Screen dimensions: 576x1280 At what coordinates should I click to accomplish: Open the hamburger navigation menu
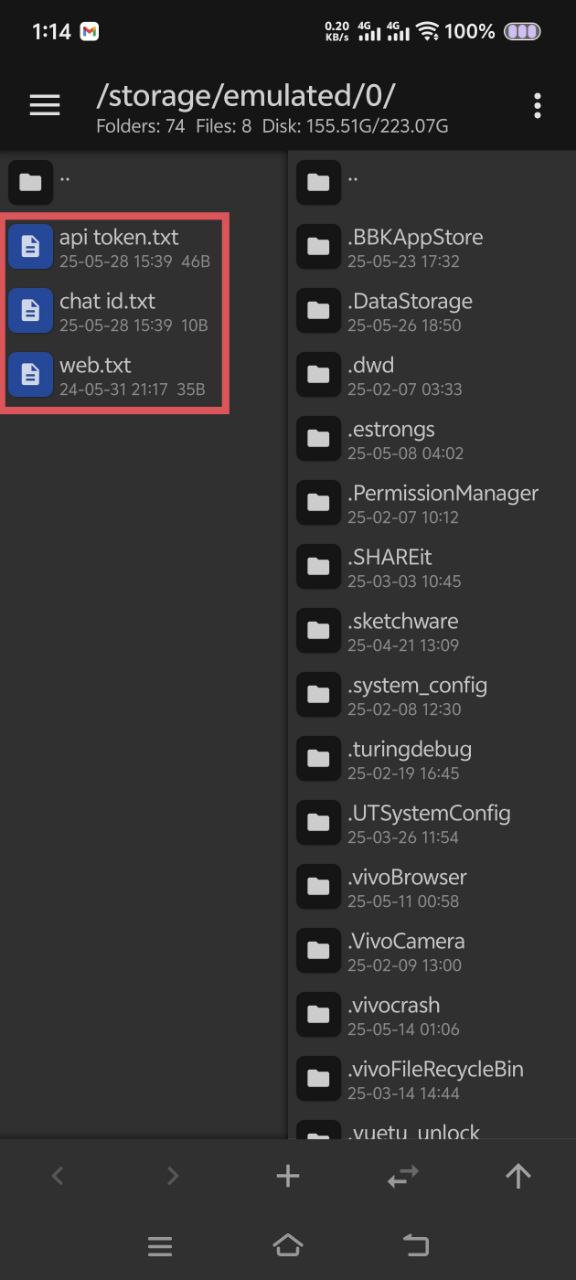45,105
